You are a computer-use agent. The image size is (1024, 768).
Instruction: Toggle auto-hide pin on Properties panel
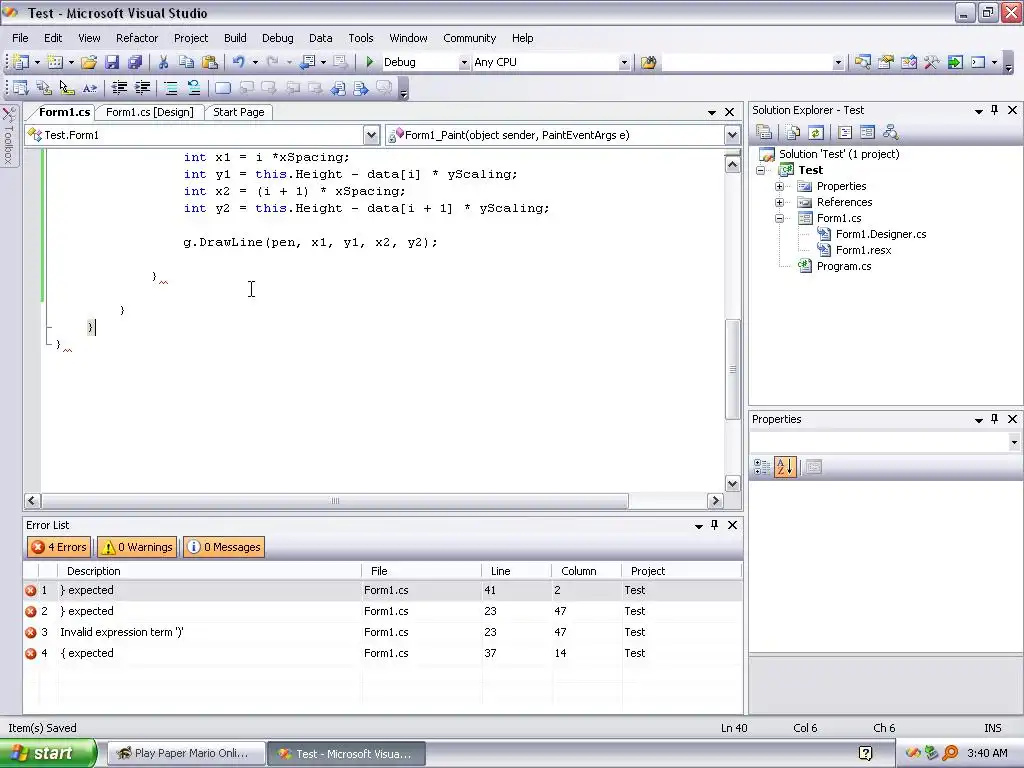point(995,419)
